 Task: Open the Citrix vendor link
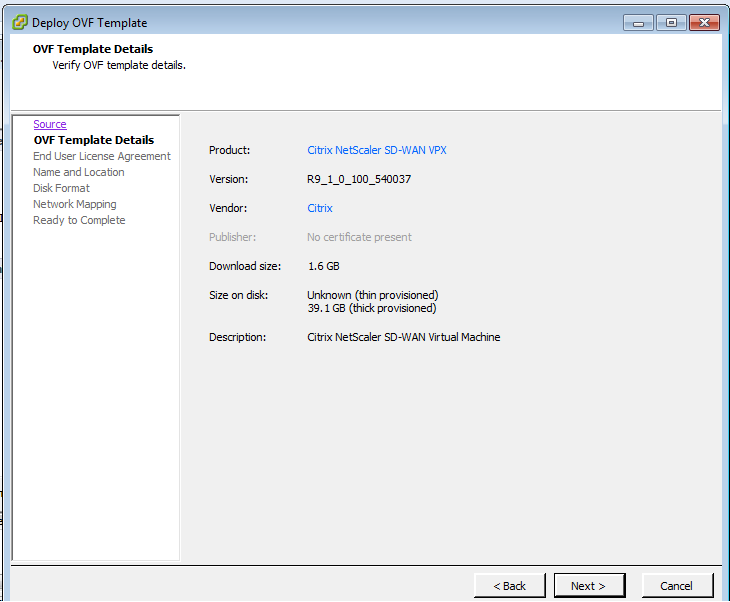click(320, 208)
